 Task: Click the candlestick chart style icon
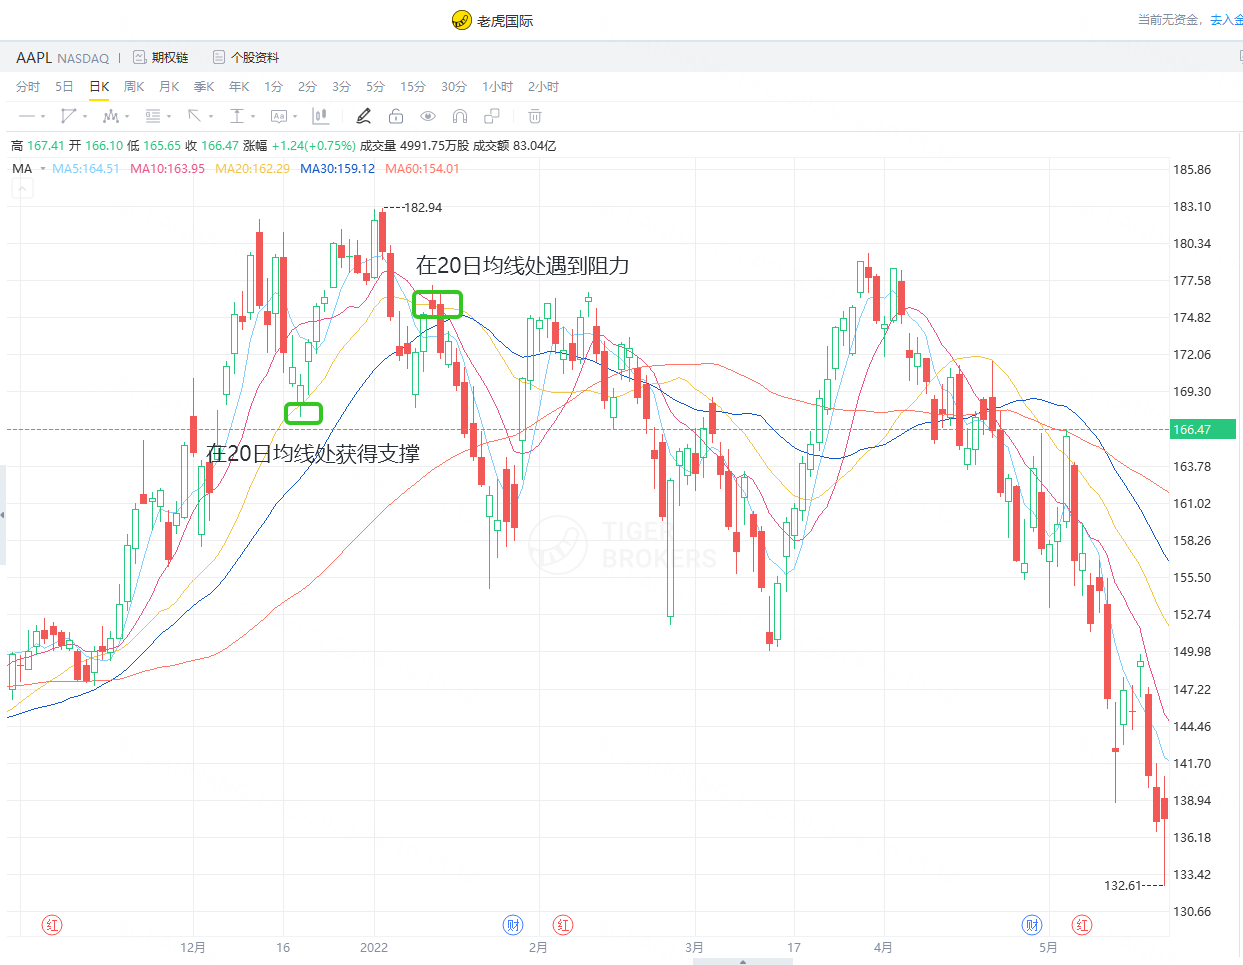(x=320, y=116)
